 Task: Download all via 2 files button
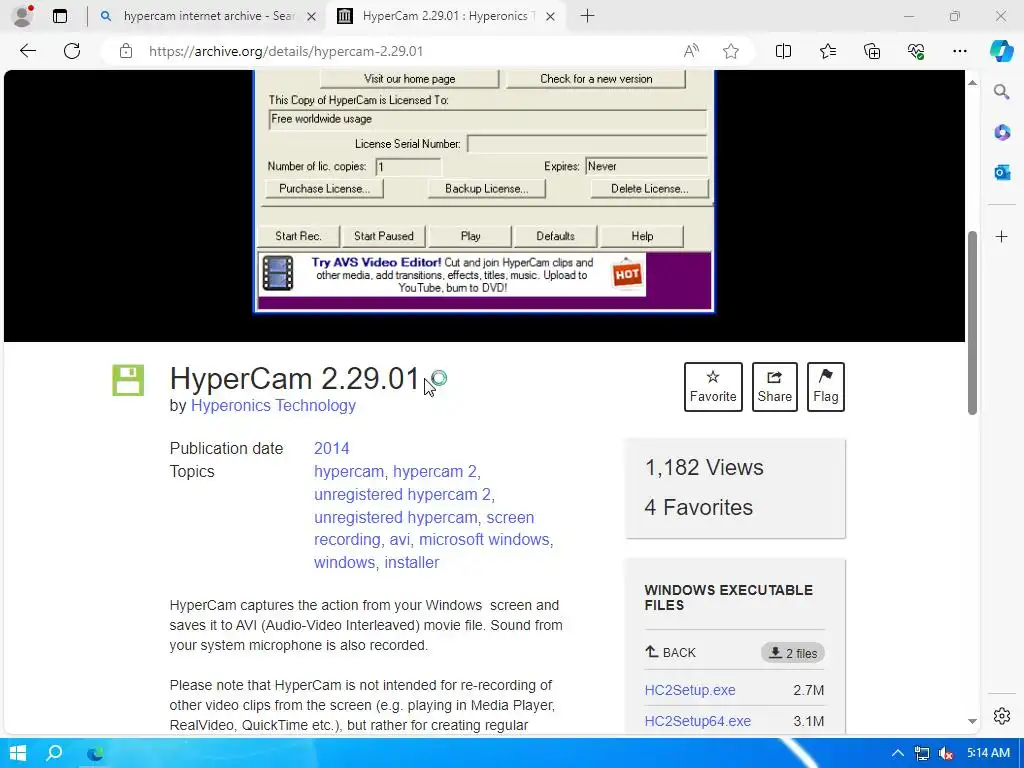pos(793,653)
